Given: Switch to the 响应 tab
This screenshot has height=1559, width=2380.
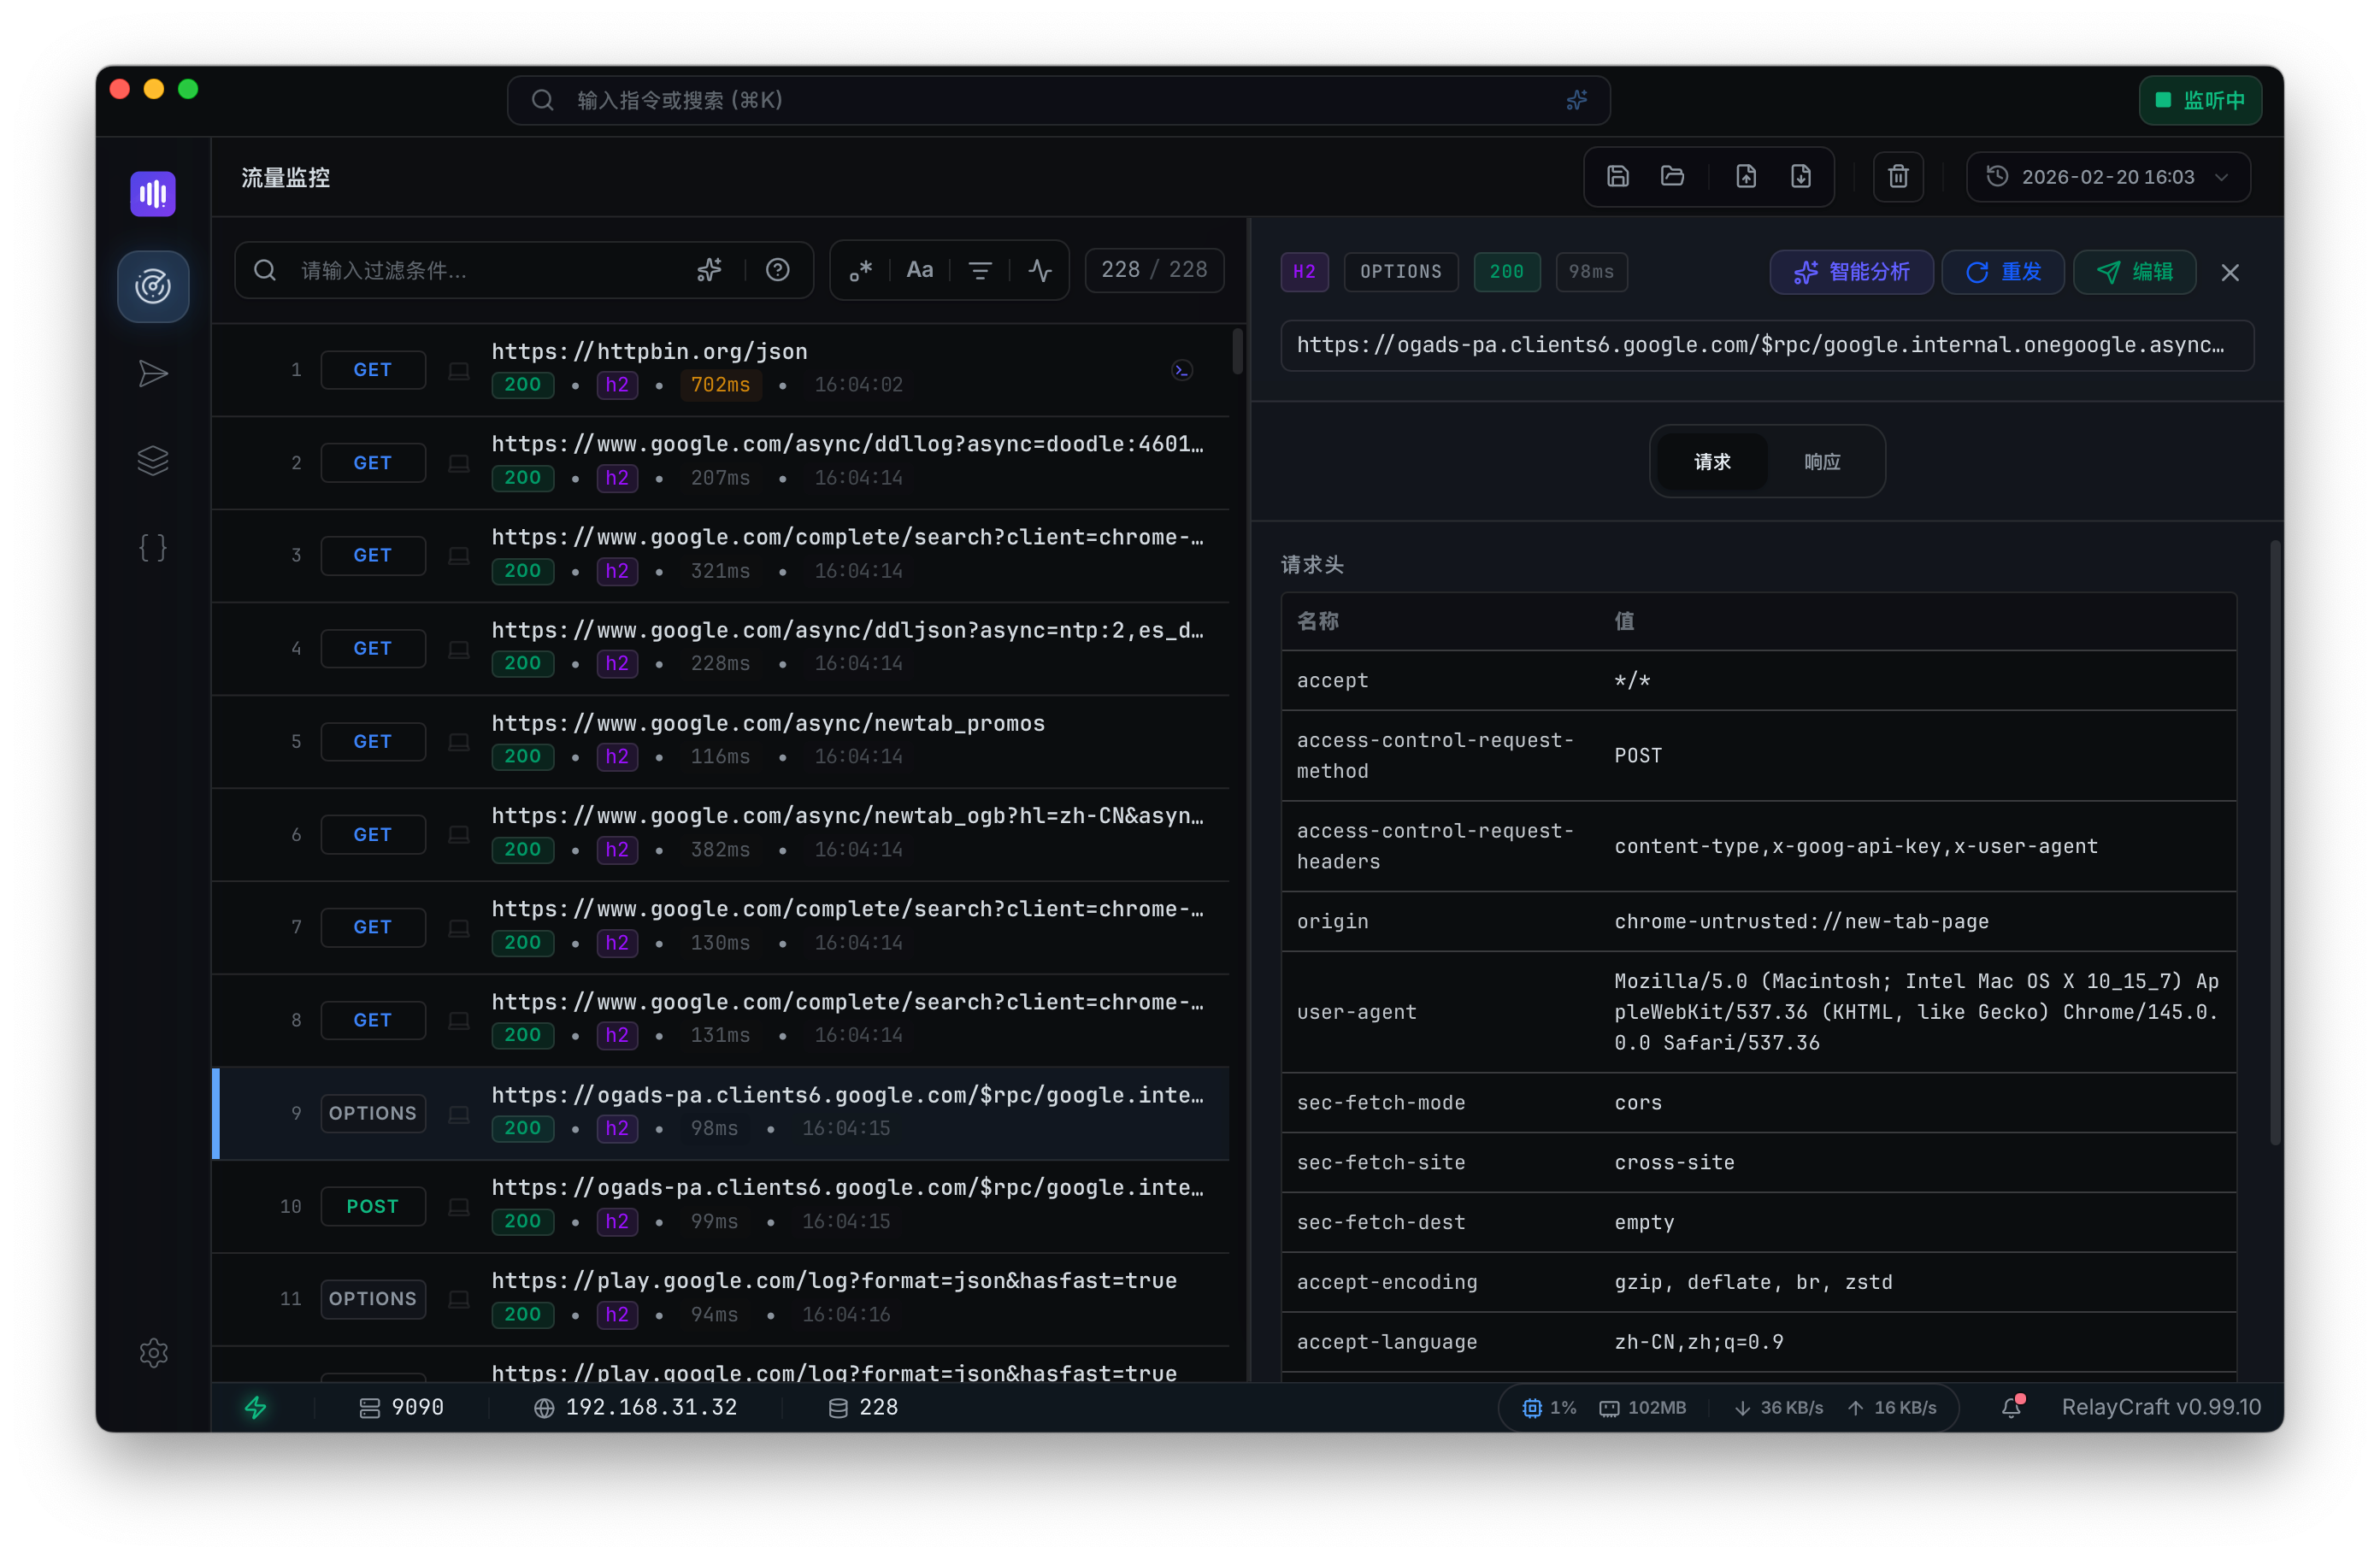Looking at the screenshot, I should tap(1821, 462).
